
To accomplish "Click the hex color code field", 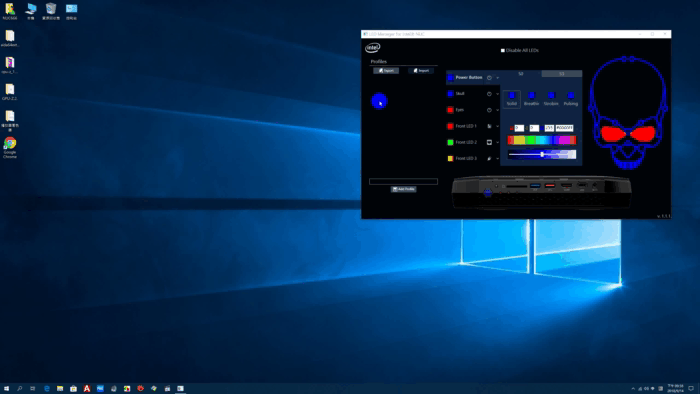I will [564, 128].
